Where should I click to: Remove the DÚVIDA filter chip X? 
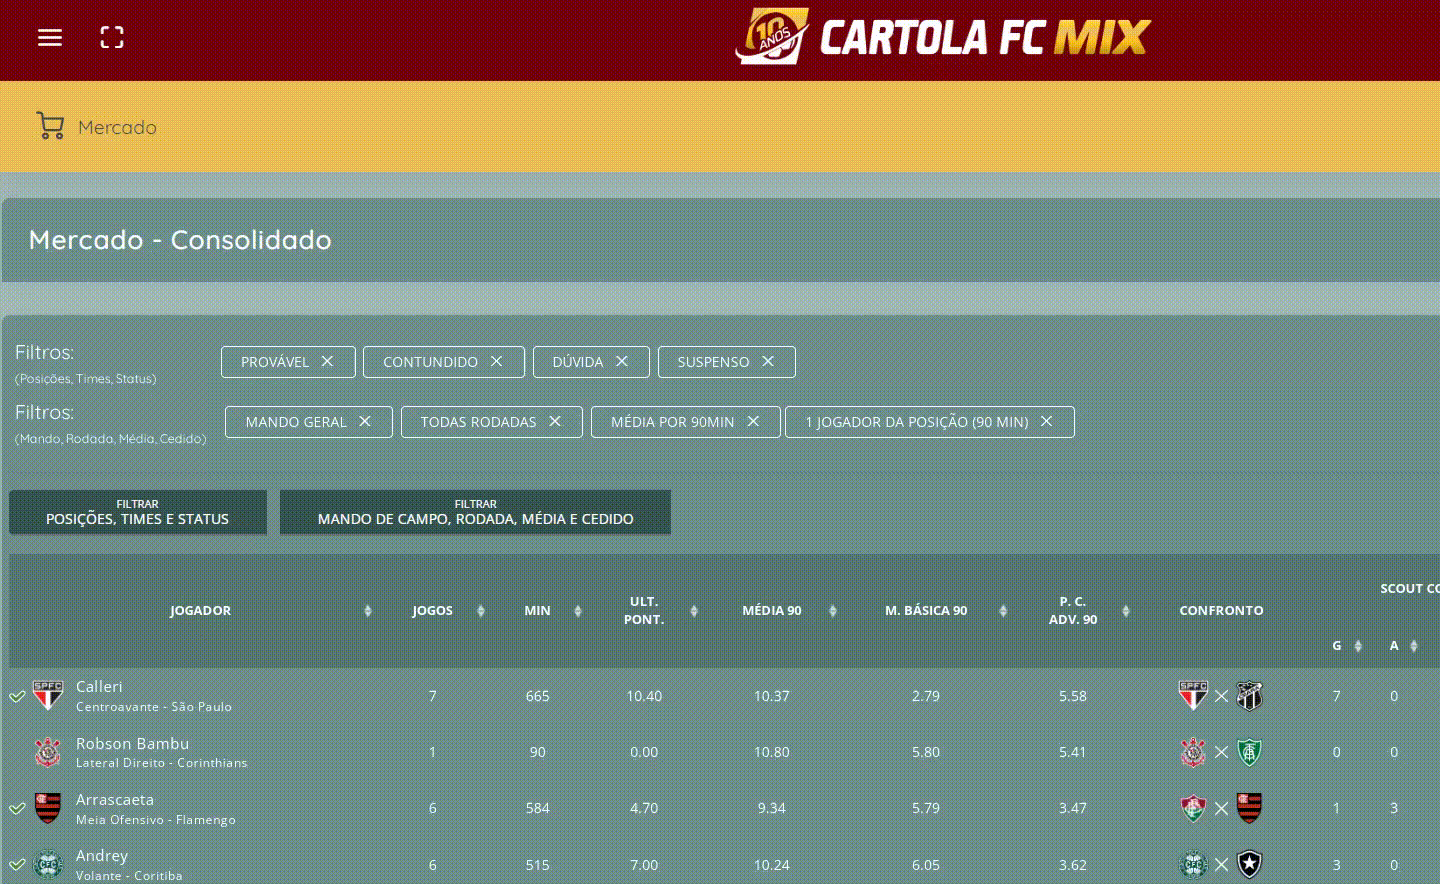tap(622, 361)
